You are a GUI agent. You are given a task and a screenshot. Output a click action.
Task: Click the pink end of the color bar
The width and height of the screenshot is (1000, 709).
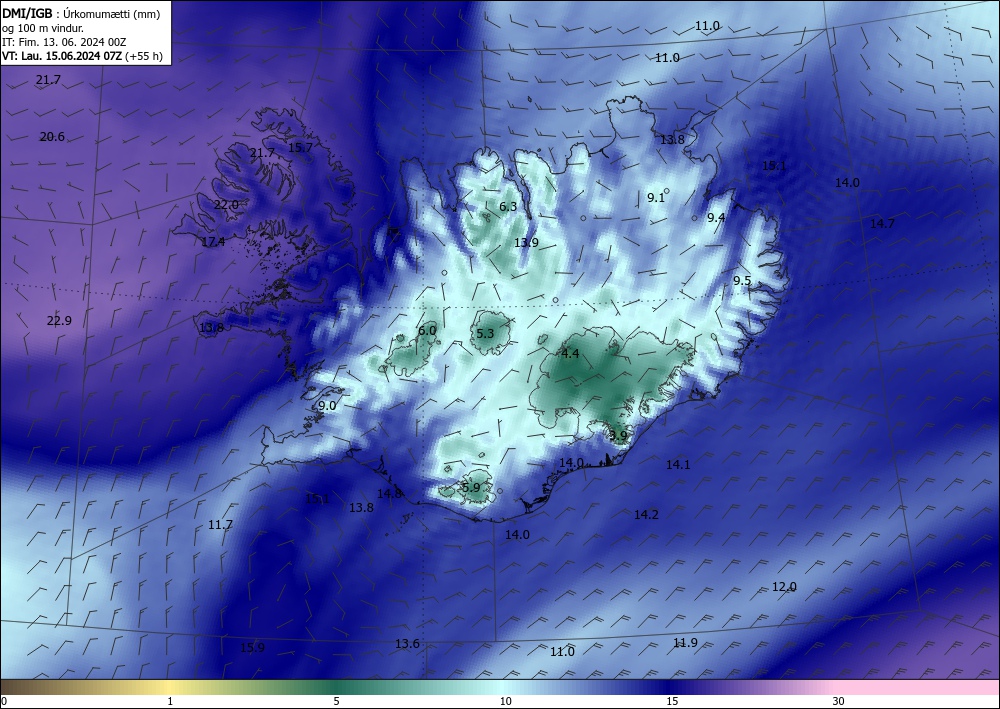[918, 687]
